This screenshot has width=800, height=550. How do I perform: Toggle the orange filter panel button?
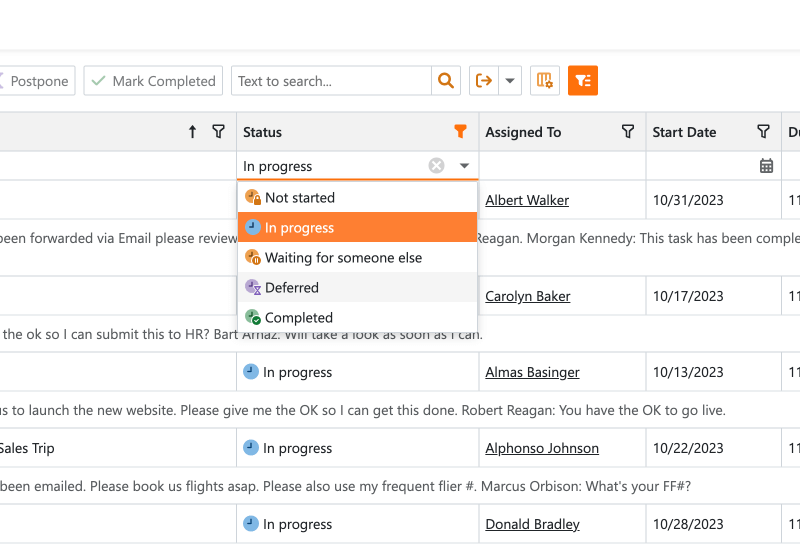[582, 81]
